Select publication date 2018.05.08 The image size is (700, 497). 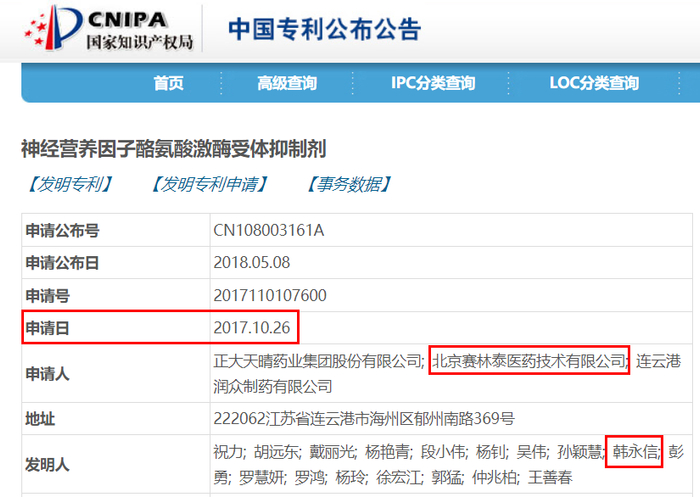(252, 263)
